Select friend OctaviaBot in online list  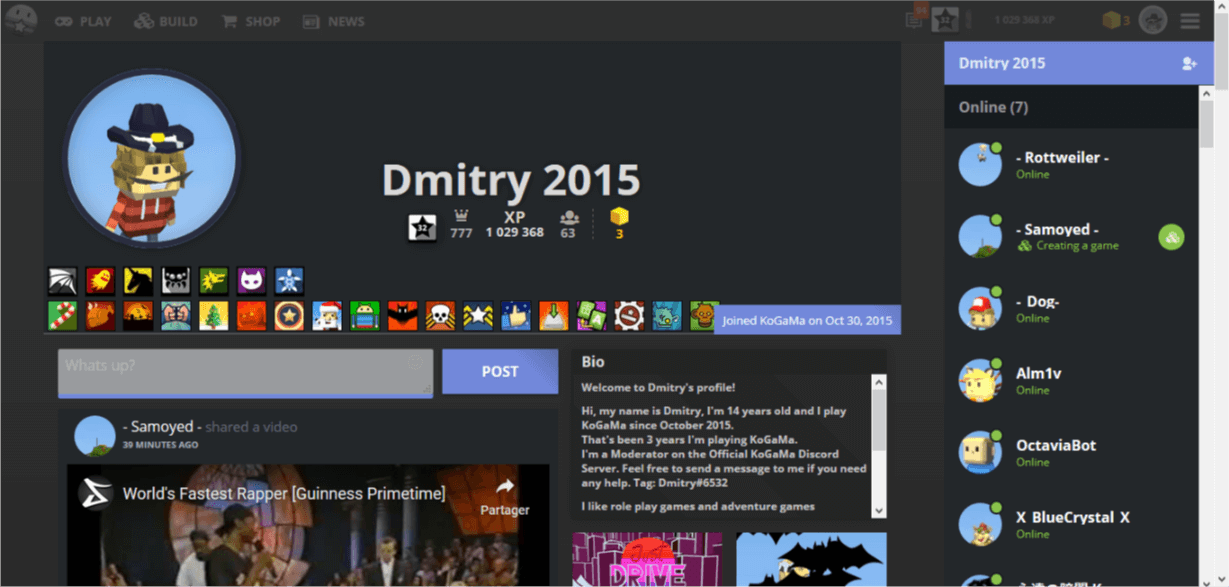[x=1071, y=453]
